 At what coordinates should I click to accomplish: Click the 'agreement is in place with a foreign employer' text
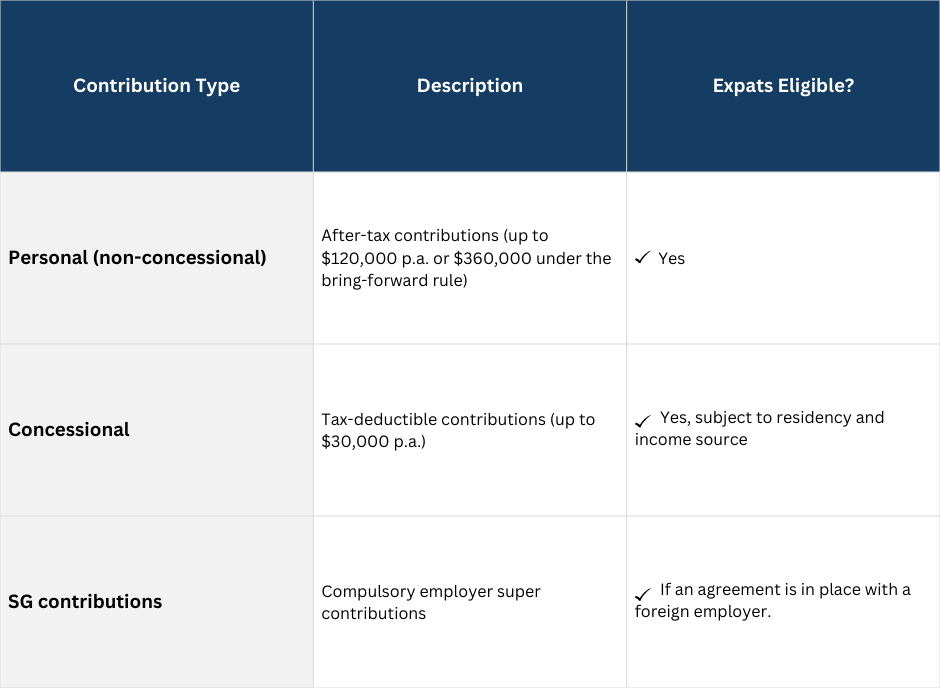tap(773, 601)
